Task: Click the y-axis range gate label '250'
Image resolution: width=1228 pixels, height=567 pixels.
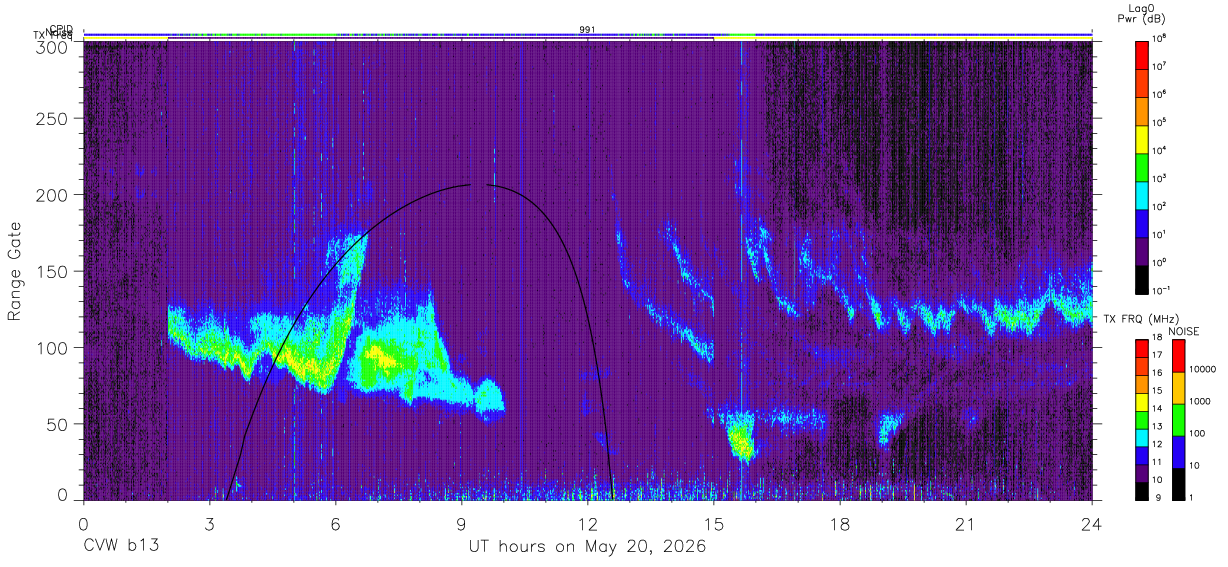Action: pos(52,118)
